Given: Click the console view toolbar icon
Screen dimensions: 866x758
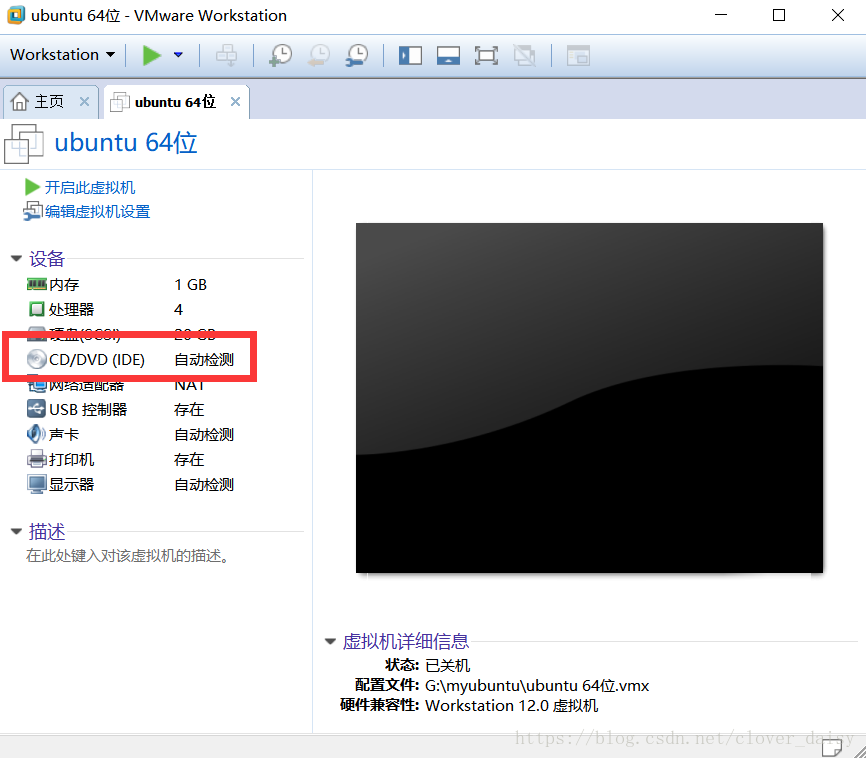Looking at the screenshot, I should point(578,55).
